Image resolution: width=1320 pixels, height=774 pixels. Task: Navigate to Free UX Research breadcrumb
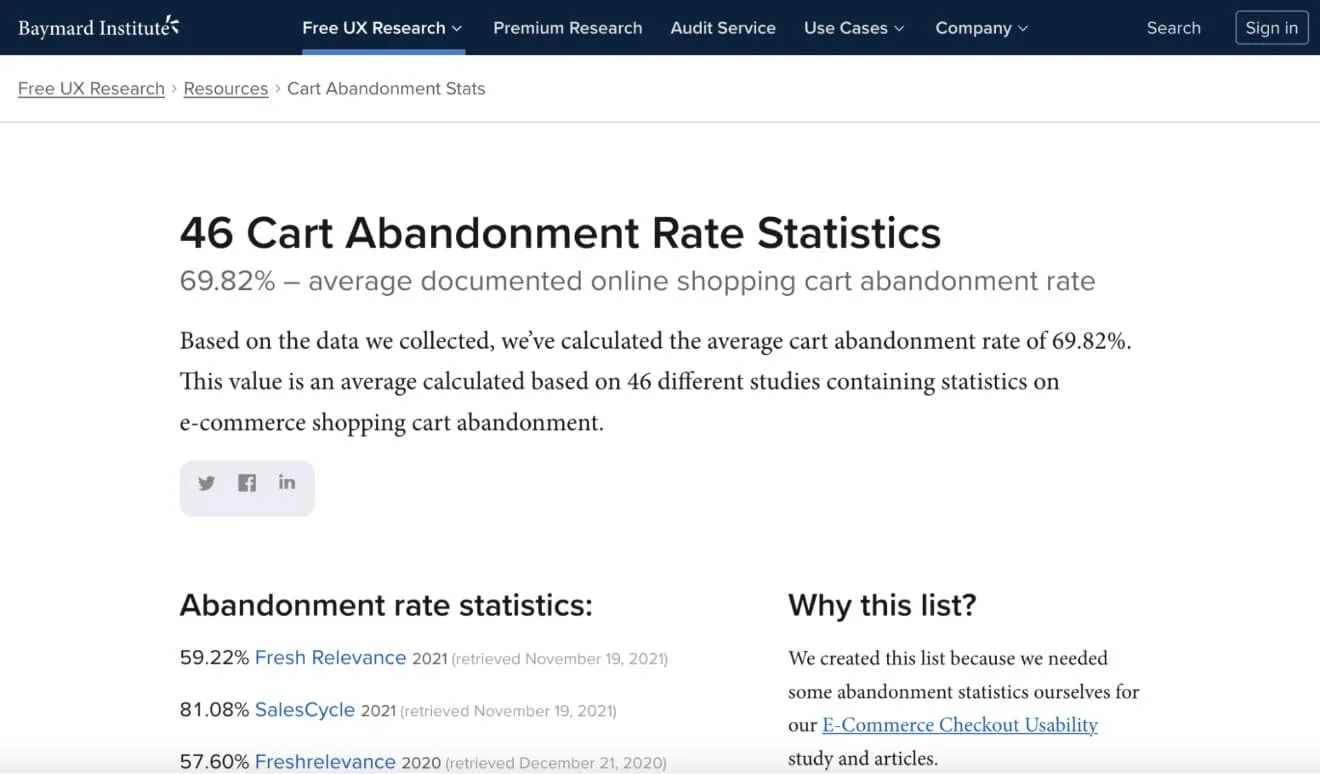click(91, 88)
